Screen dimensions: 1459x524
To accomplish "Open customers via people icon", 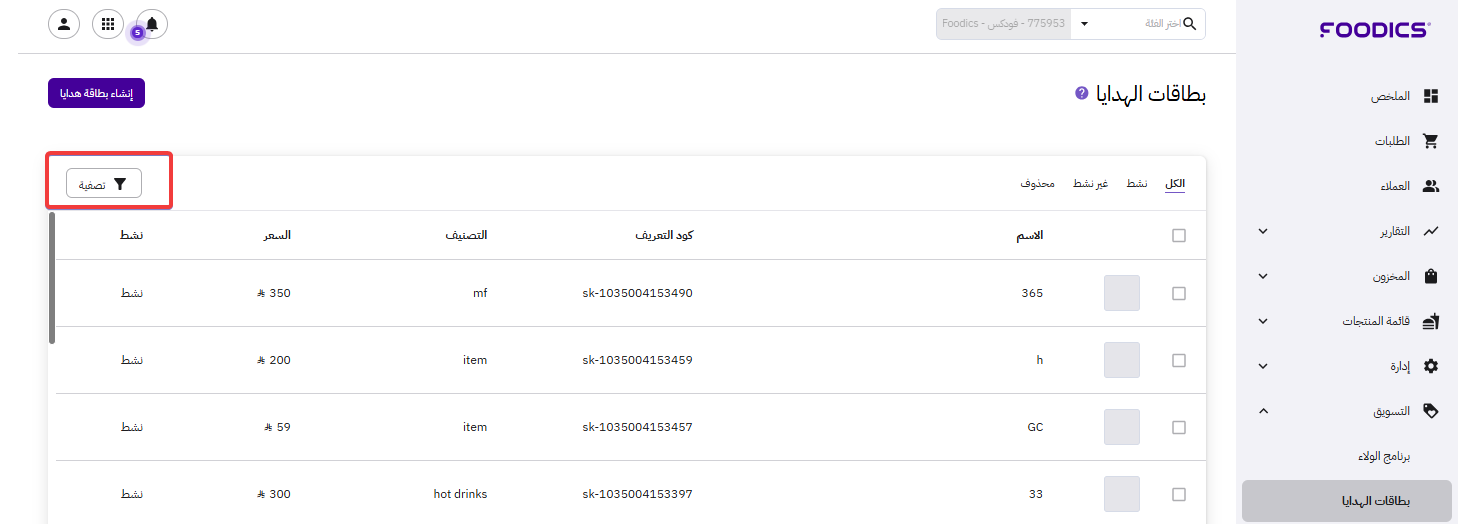I will 1431,186.
